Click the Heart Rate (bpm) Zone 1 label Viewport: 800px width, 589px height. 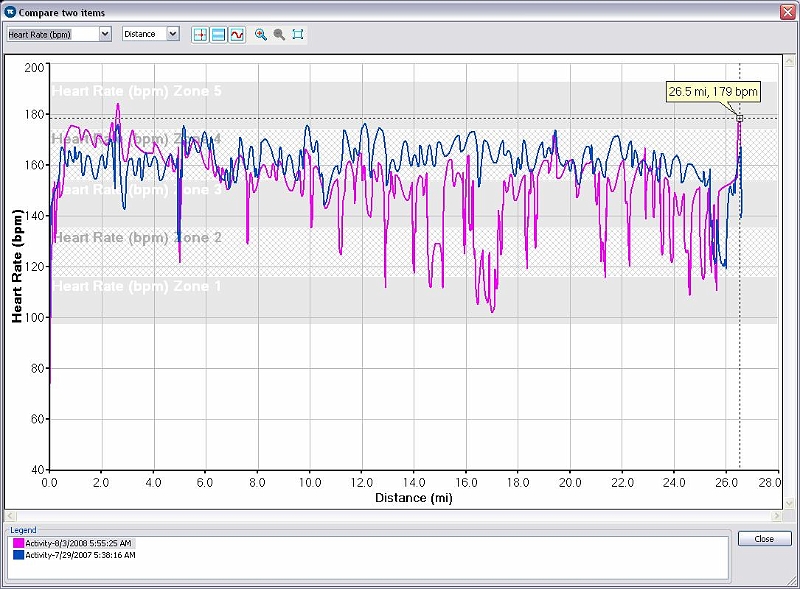click(x=137, y=286)
